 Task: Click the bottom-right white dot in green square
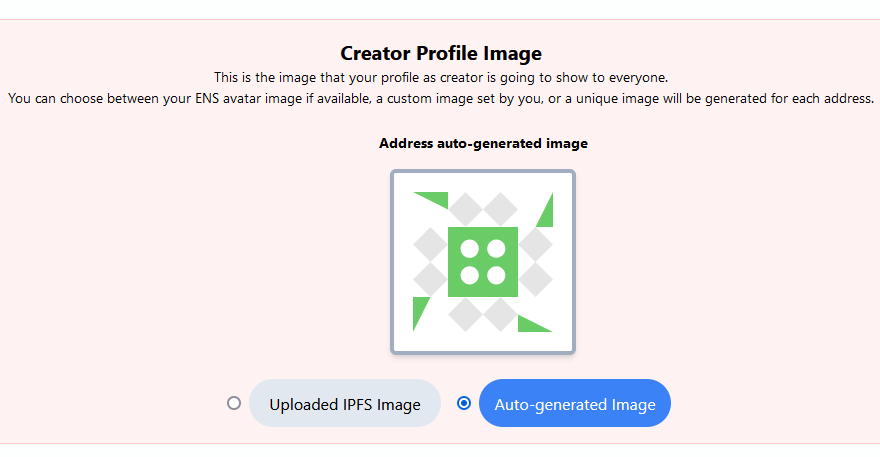[496, 275]
